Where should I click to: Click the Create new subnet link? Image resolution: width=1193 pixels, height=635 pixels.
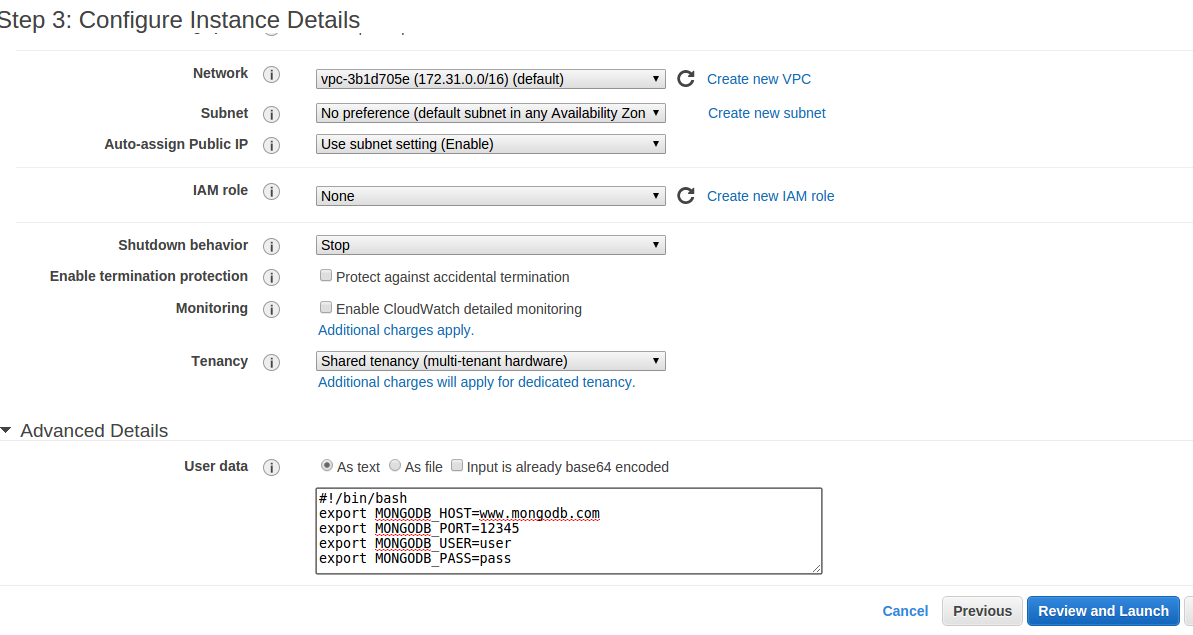pyautogui.click(x=766, y=113)
